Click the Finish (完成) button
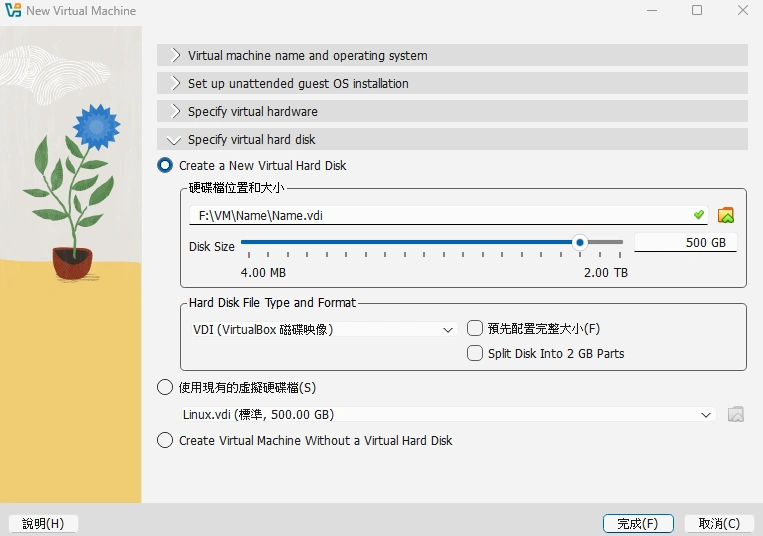Screen dimensions: 763x536 (x=638, y=523)
